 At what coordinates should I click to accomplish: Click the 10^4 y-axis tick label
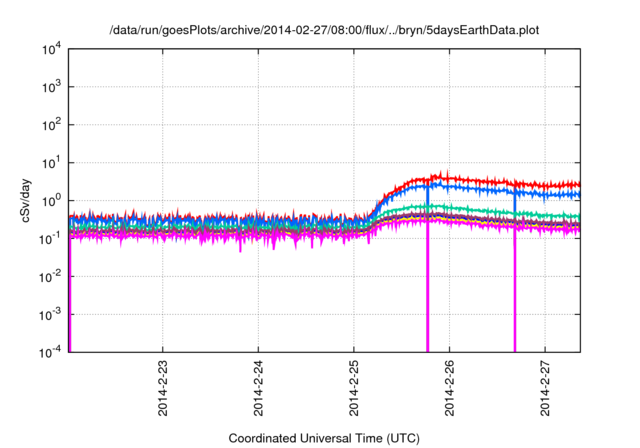(51, 49)
